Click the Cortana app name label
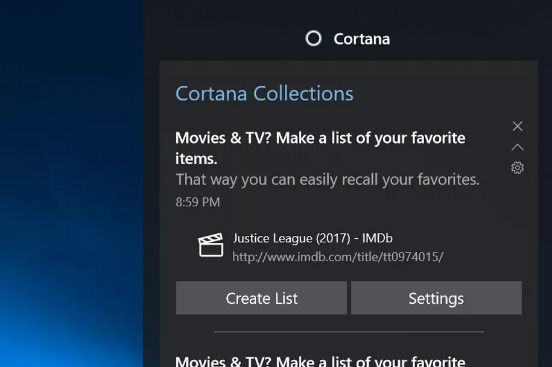This screenshot has width=552, height=367. (x=362, y=39)
